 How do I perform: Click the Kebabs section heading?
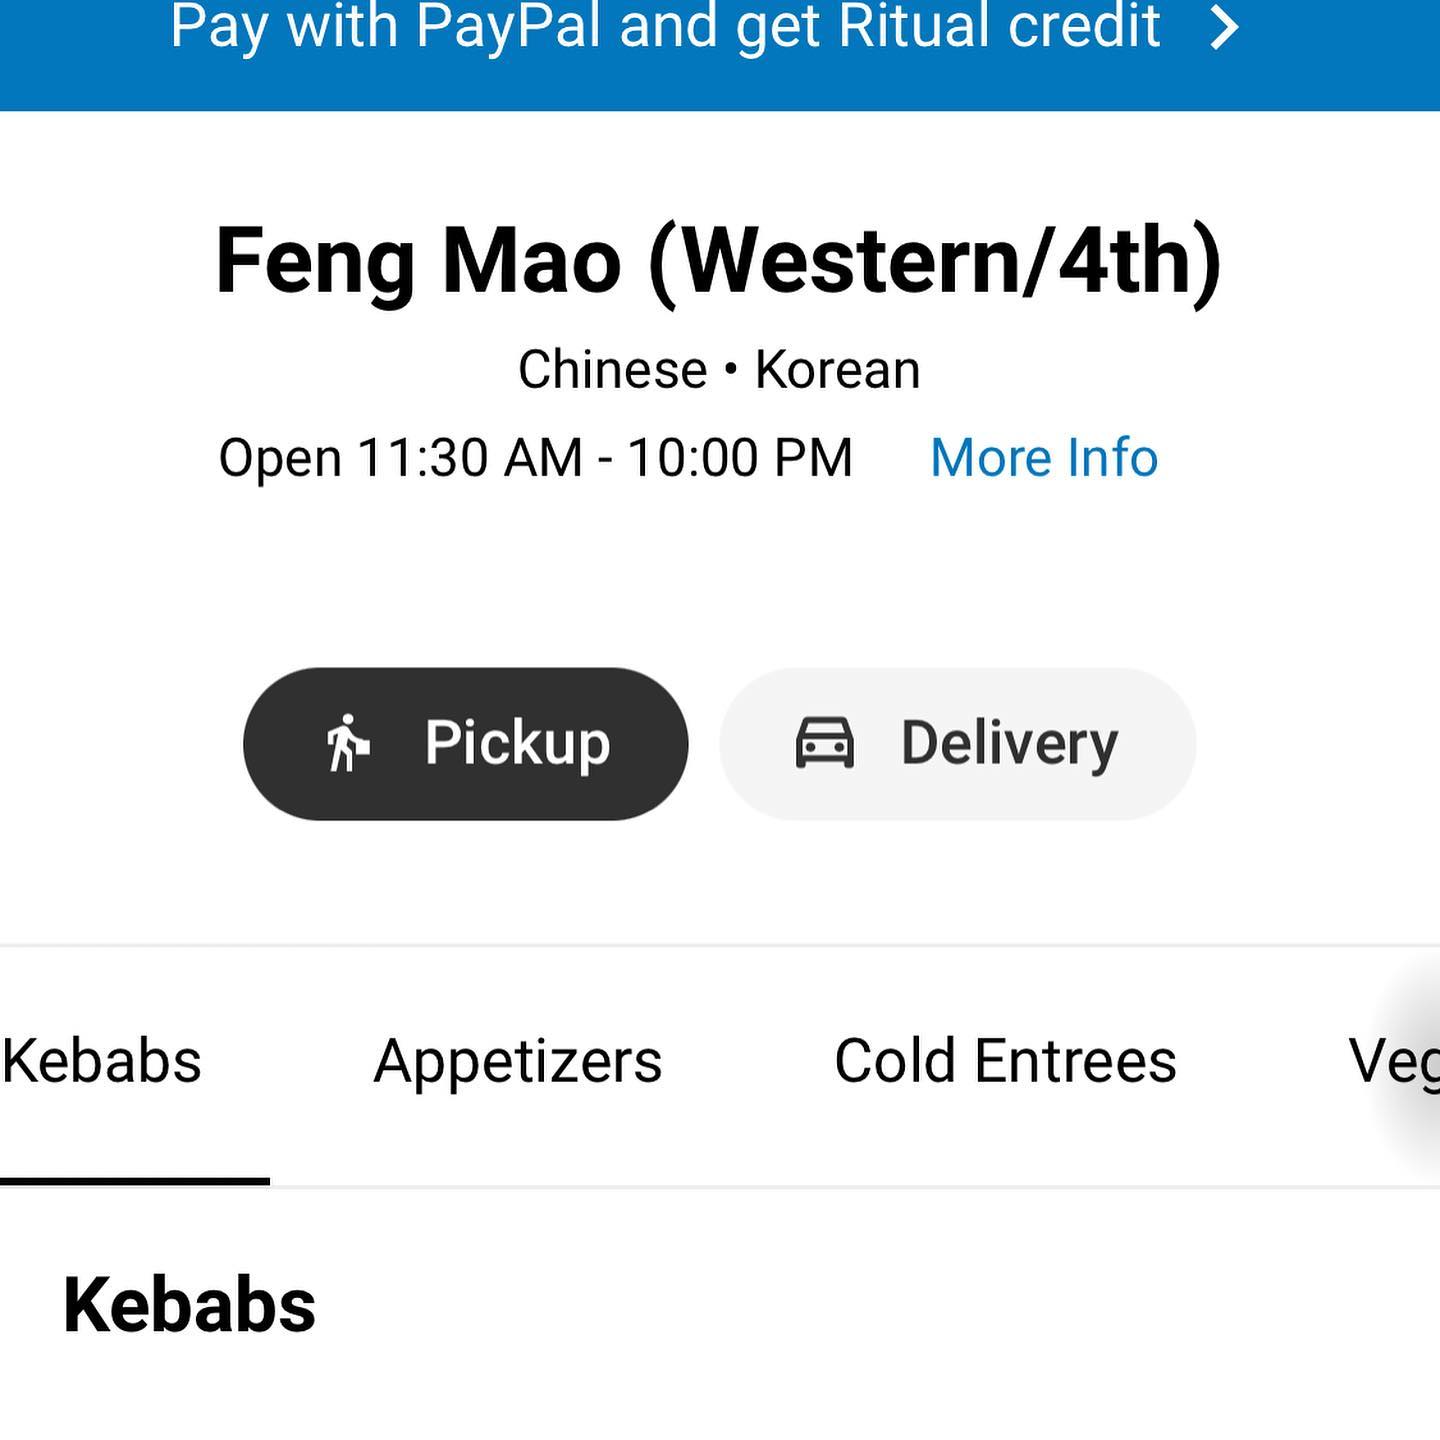coord(189,1305)
